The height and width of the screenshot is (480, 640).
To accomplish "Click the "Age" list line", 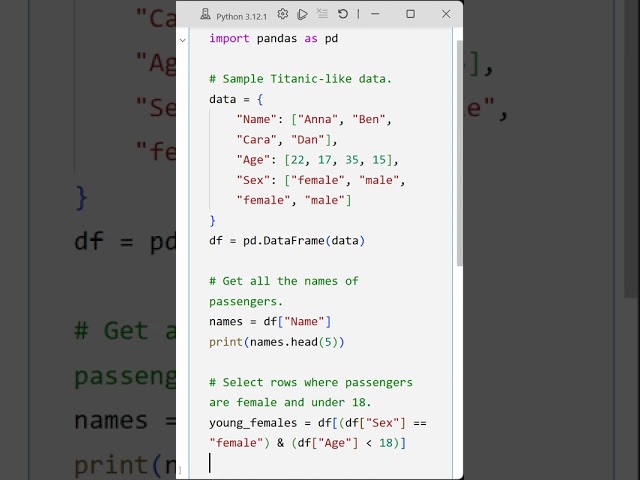I will (317, 160).
